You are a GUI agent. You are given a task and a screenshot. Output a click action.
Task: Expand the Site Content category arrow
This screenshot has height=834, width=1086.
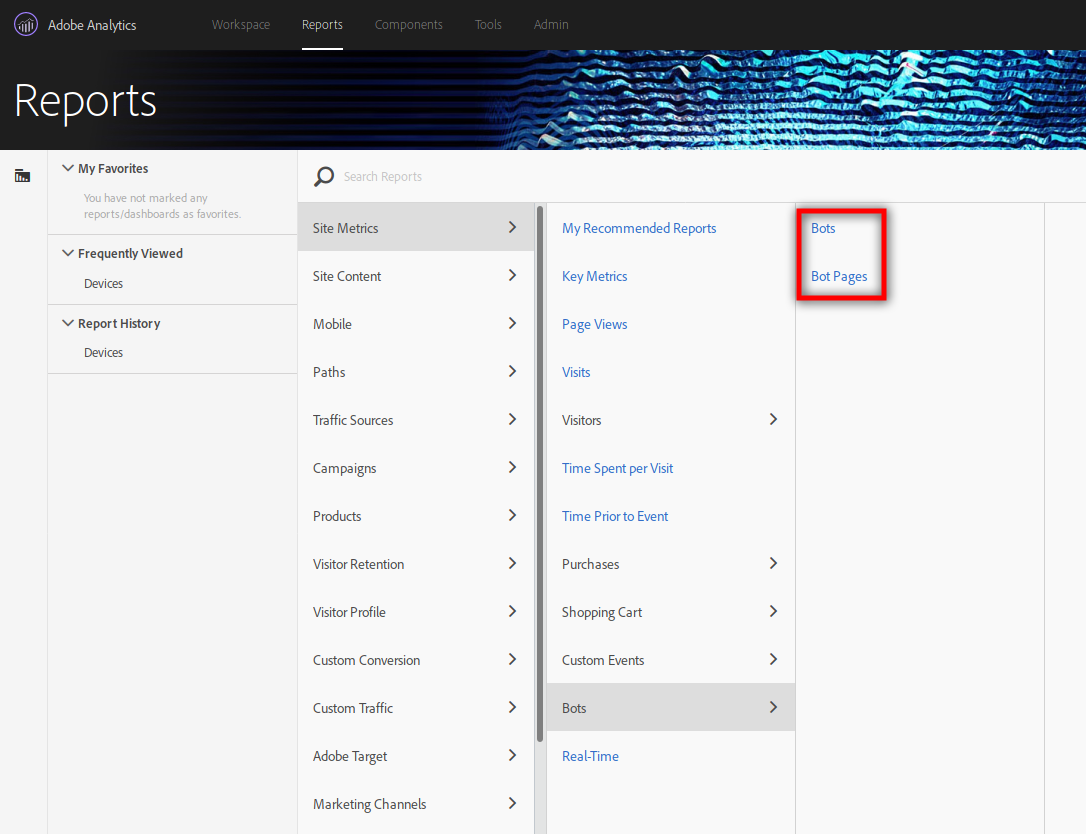tap(513, 276)
